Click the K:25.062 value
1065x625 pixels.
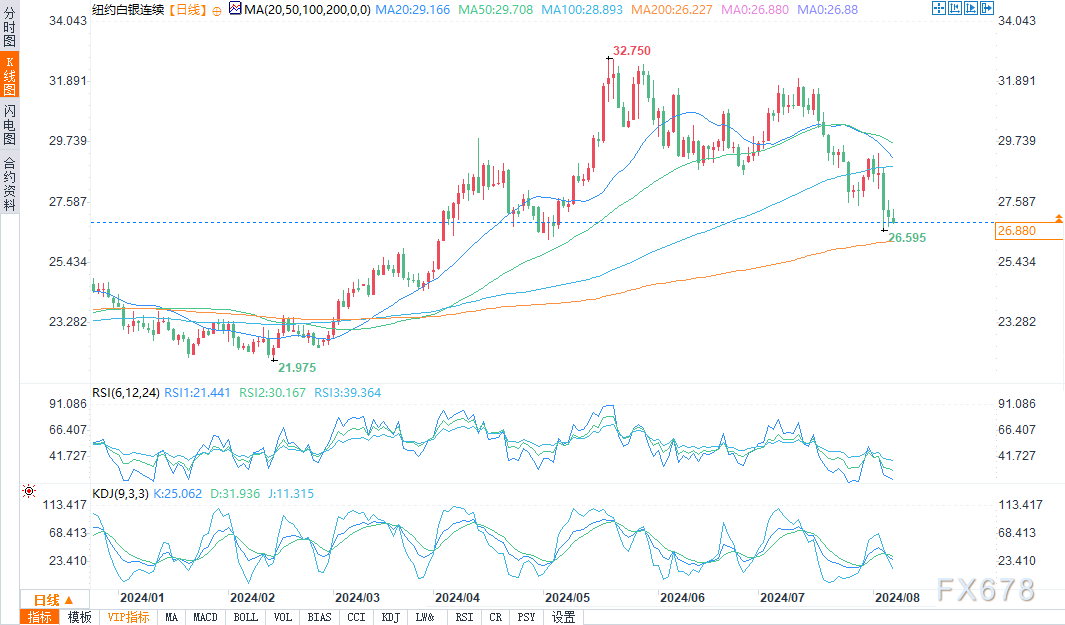click(178, 494)
